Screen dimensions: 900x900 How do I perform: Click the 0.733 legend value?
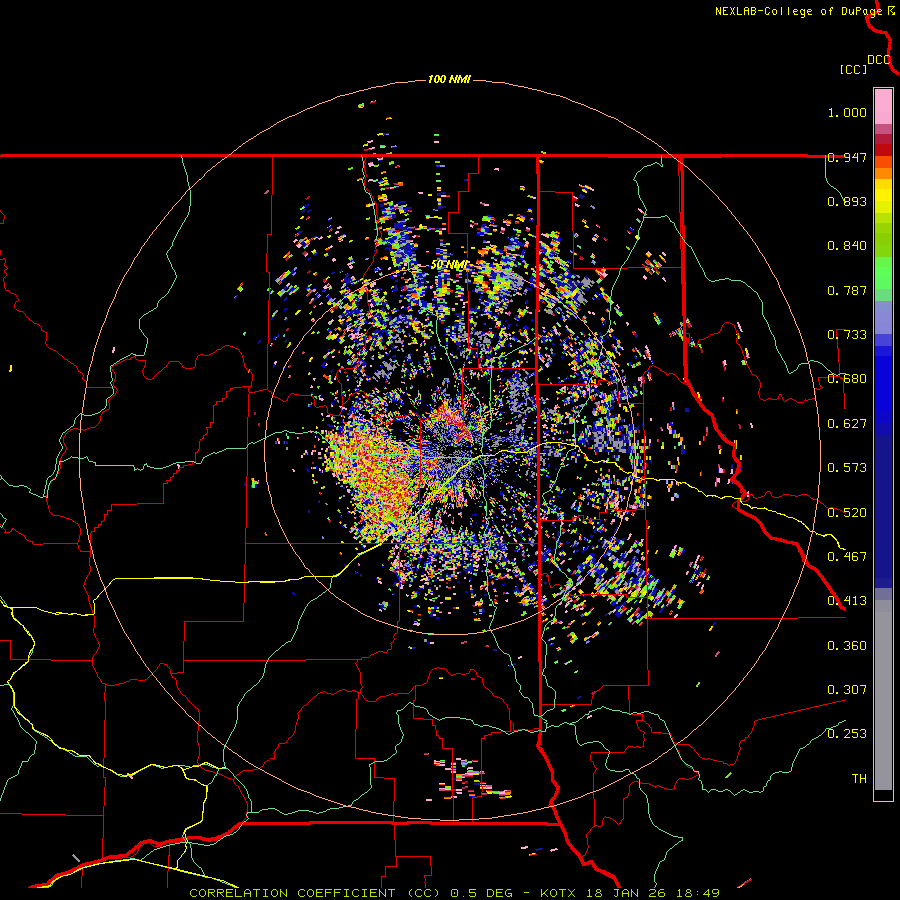(847, 335)
